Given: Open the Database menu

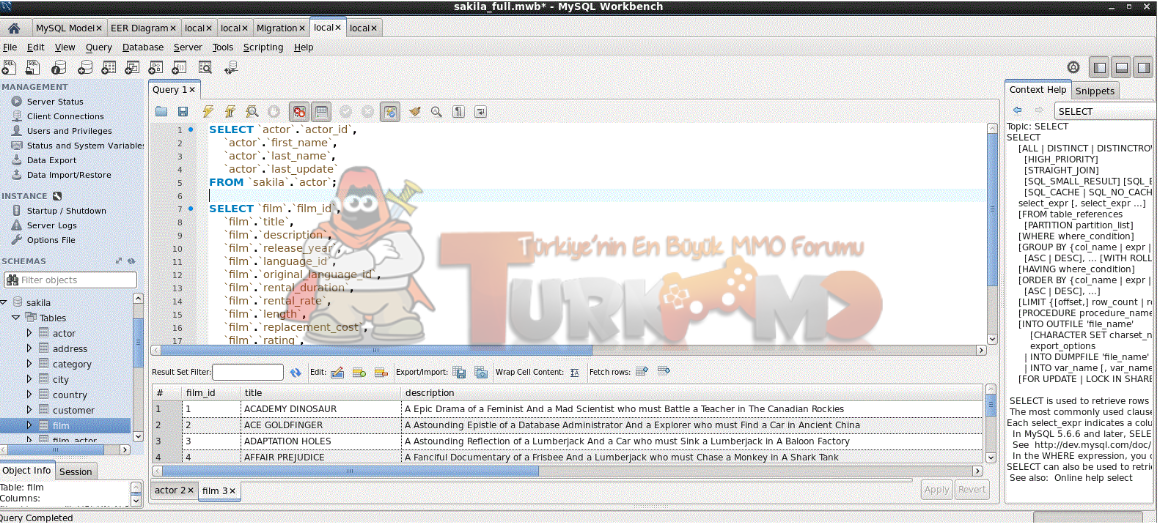Looking at the screenshot, I should pos(143,47).
